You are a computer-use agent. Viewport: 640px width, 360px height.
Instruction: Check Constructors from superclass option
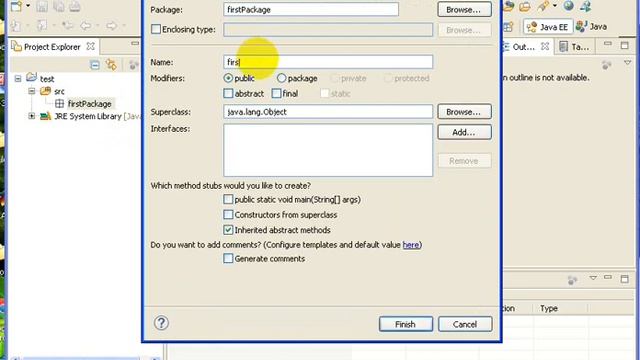[228, 214]
